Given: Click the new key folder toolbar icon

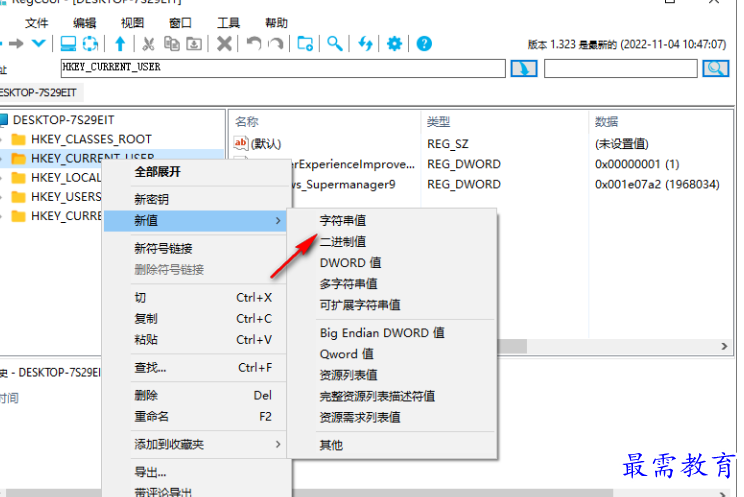Looking at the screenshot, I should click(305, 44).
